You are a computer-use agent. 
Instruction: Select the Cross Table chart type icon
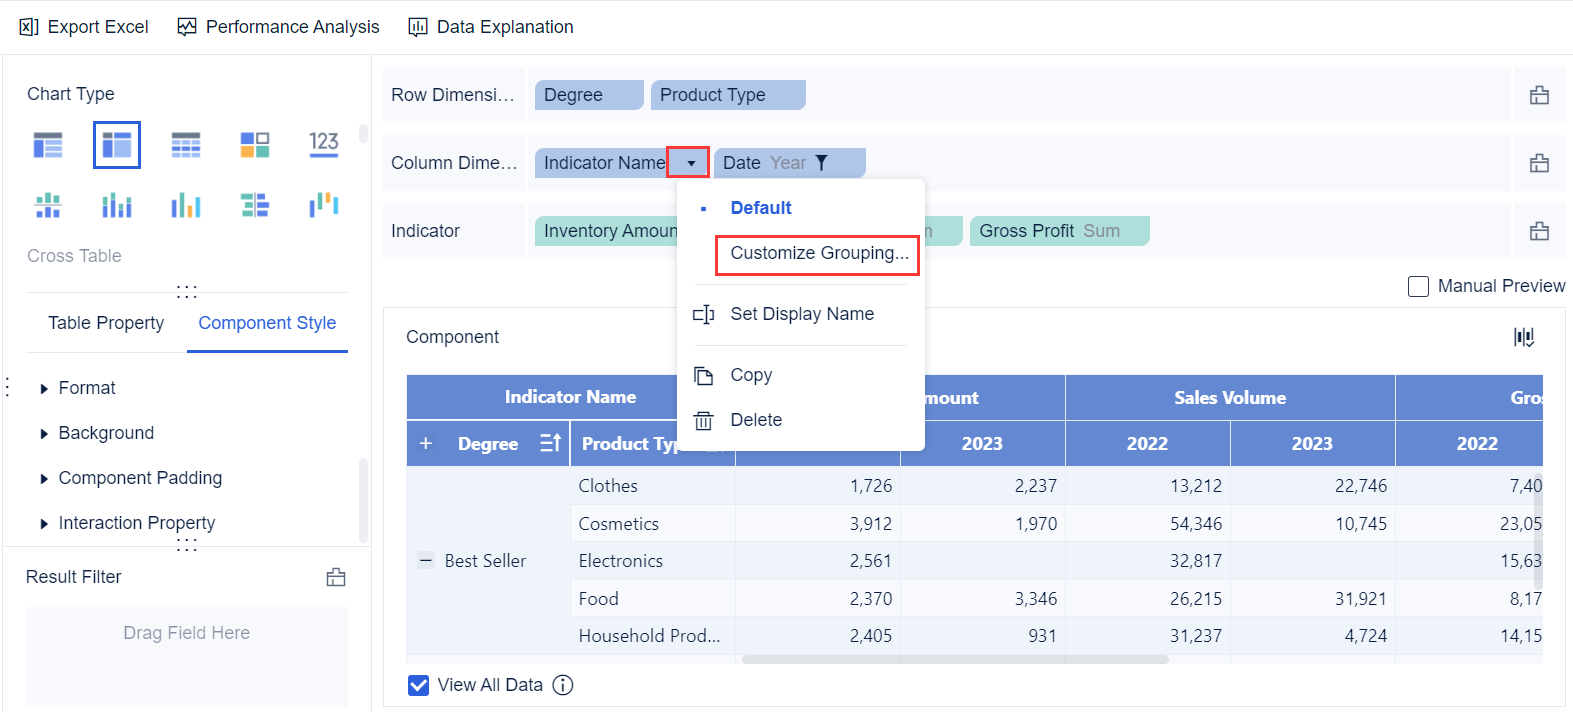(117, 145)
